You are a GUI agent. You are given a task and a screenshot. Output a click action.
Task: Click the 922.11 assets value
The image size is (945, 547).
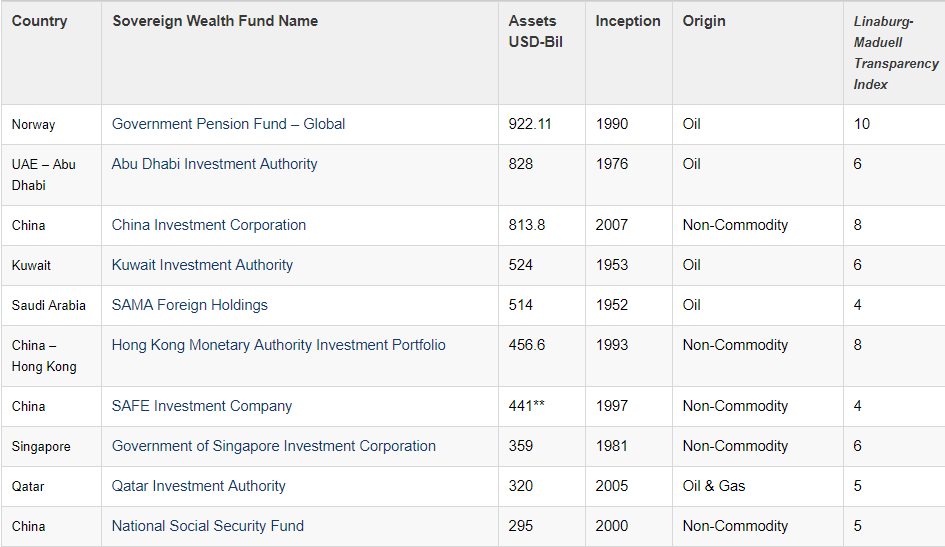click(530, 124)
